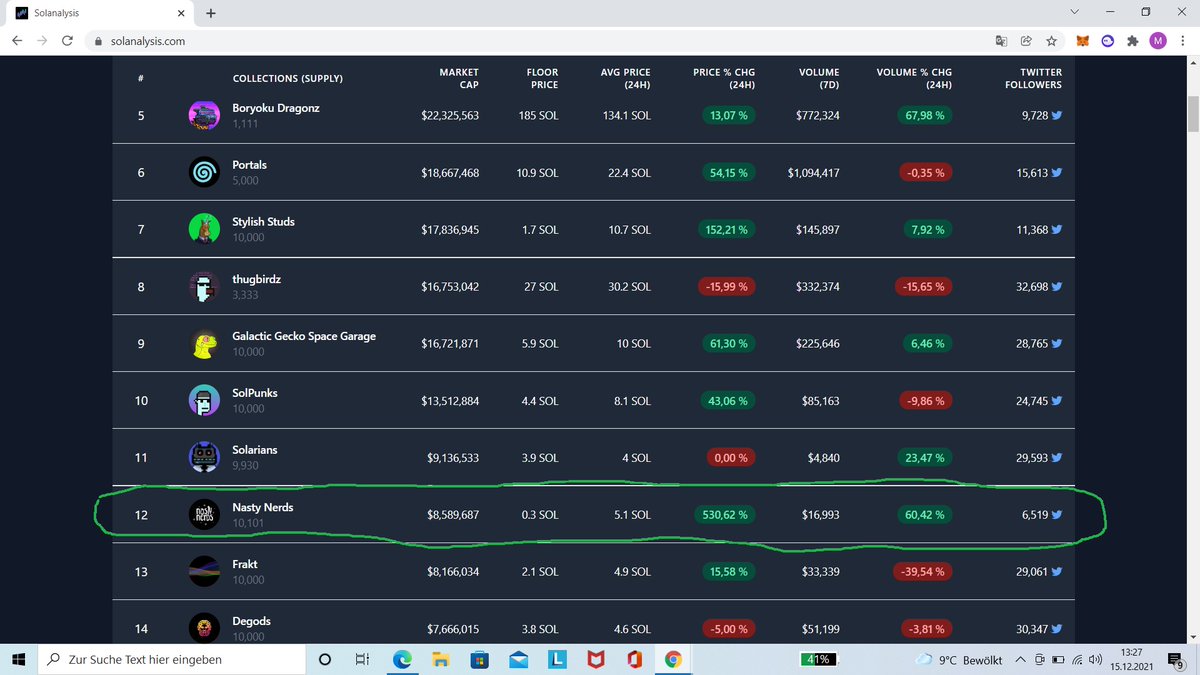Open Boryoku Dragonz Twitter bird icon
Viewport: 1200px width, 675px height.
(1056, 116)
